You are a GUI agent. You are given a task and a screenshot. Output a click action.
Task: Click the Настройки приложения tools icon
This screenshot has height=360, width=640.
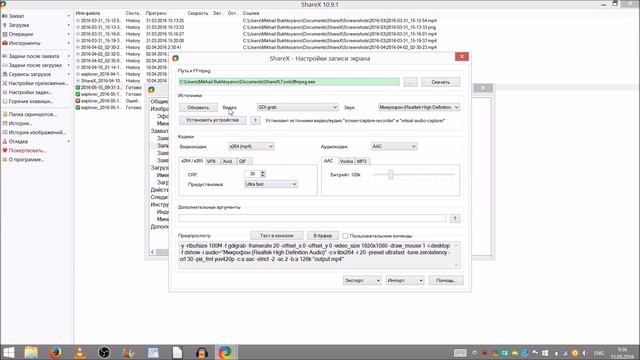coord(5,83)
